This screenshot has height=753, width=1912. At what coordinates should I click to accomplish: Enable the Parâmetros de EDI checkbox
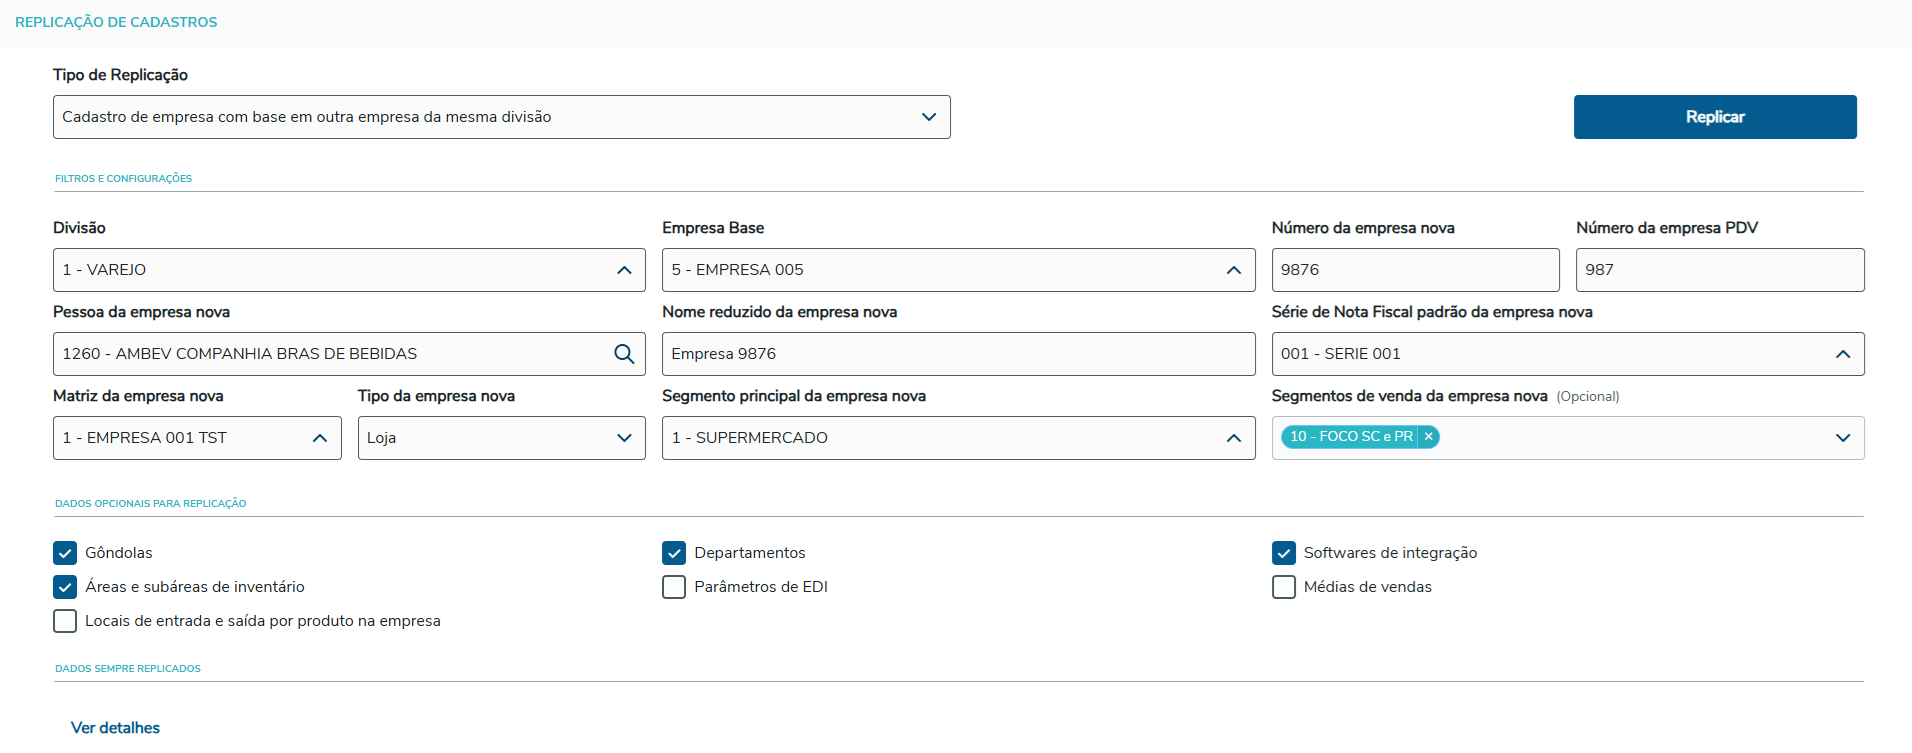coord(674,587)
